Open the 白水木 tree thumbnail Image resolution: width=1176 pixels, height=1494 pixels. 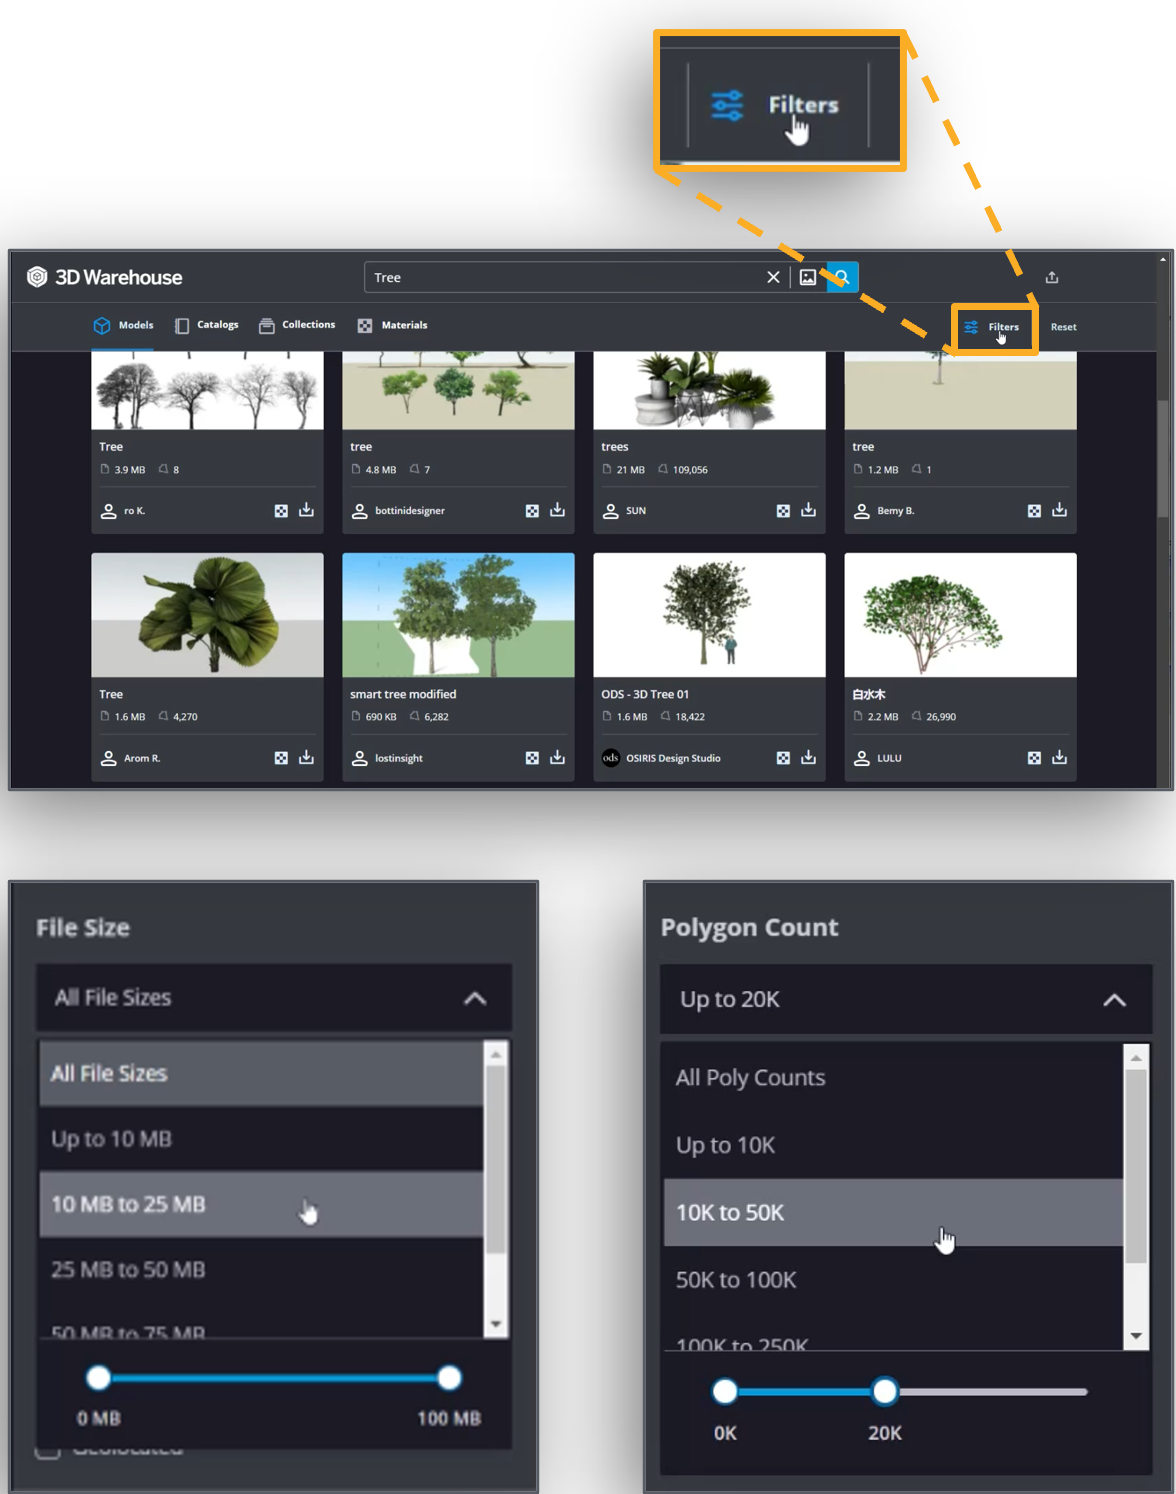[960, 615]
